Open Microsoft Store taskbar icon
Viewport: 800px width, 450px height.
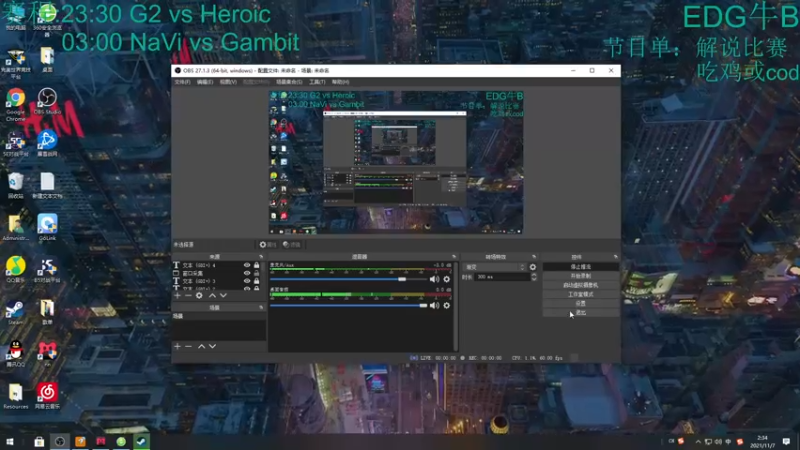click(39, 441)
